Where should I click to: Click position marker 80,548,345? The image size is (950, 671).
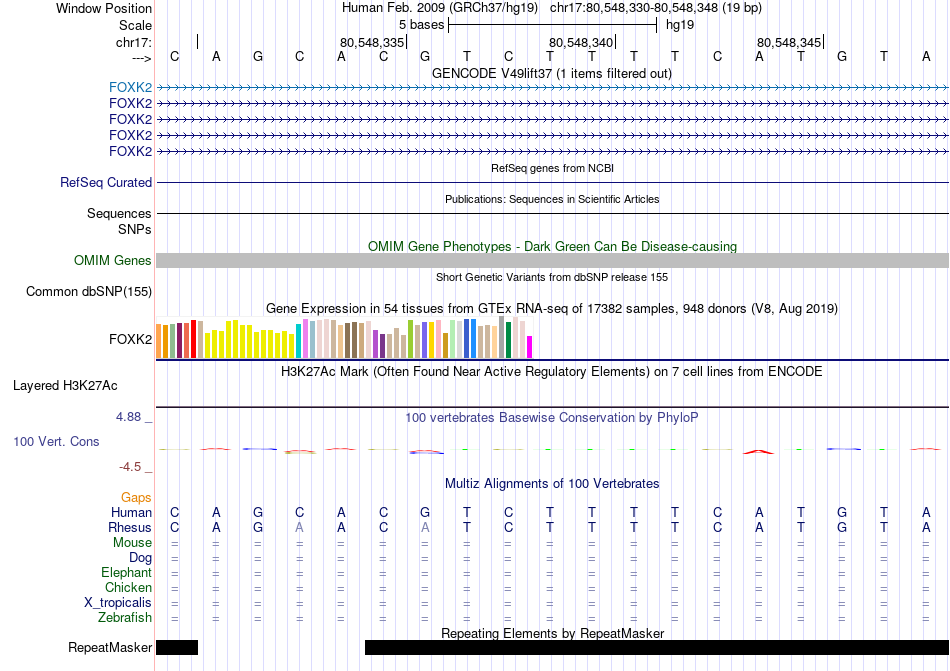pyautogui.click(x=789, y=42)
